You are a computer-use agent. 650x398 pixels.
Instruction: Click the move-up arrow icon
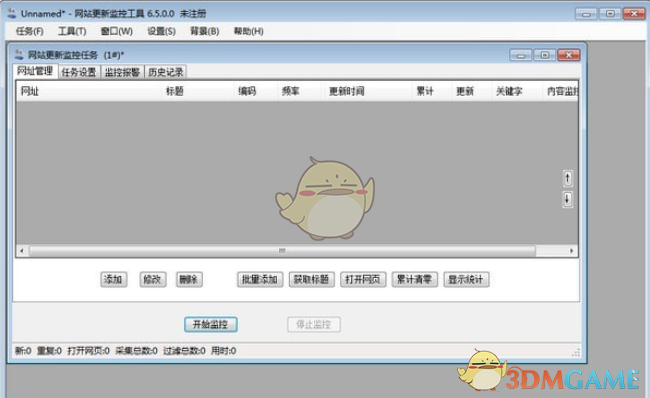click(x=568, y=179)
